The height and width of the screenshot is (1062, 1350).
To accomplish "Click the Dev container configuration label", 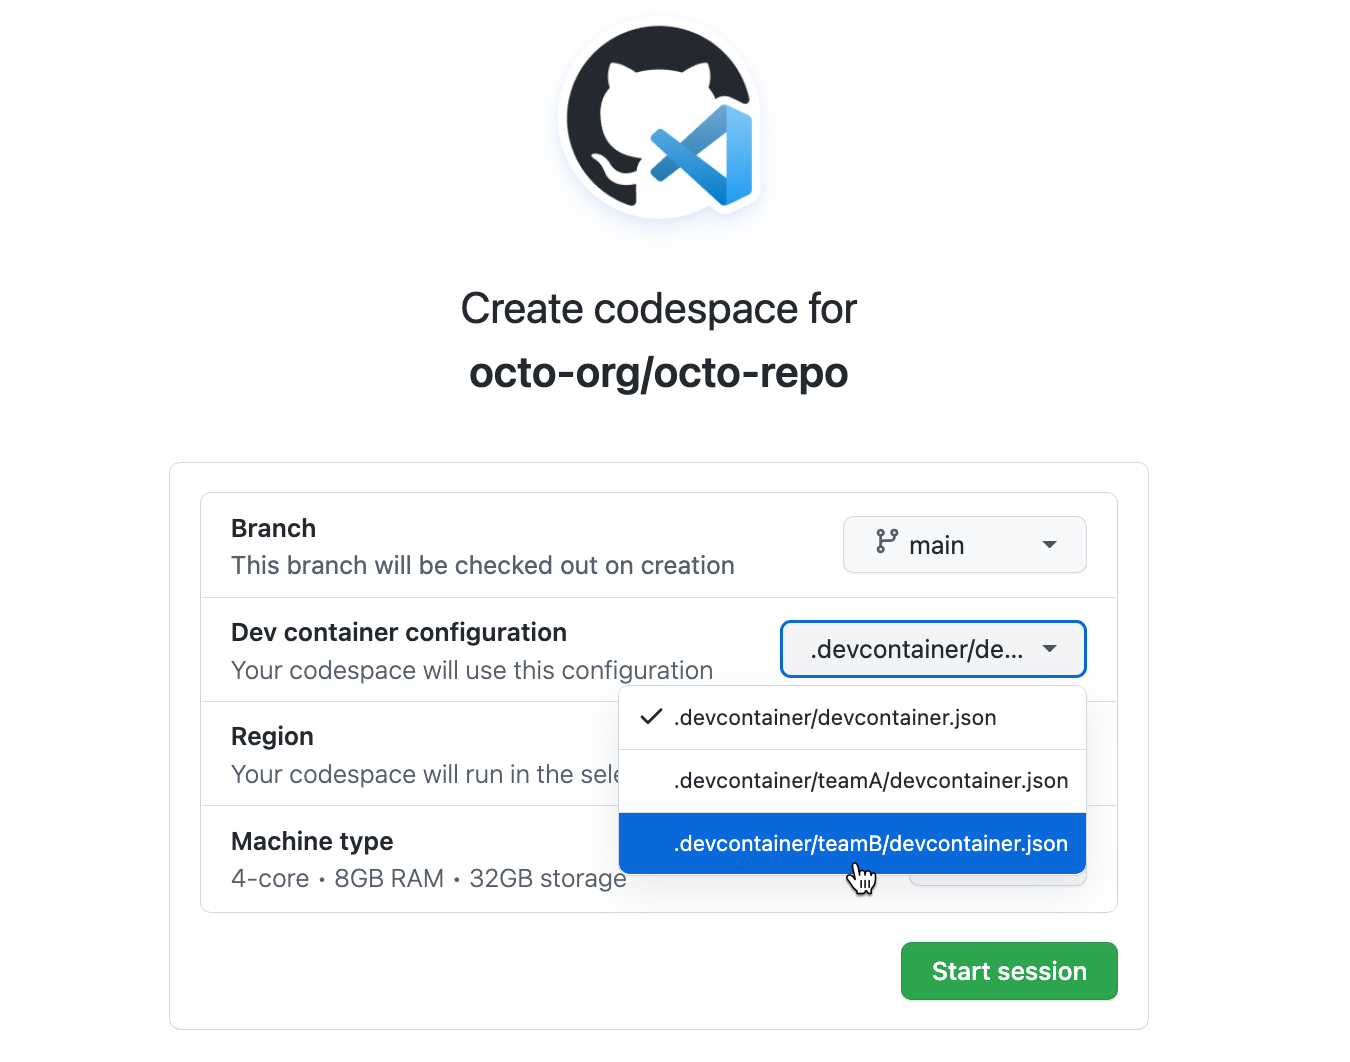I will tap(398, 632).
